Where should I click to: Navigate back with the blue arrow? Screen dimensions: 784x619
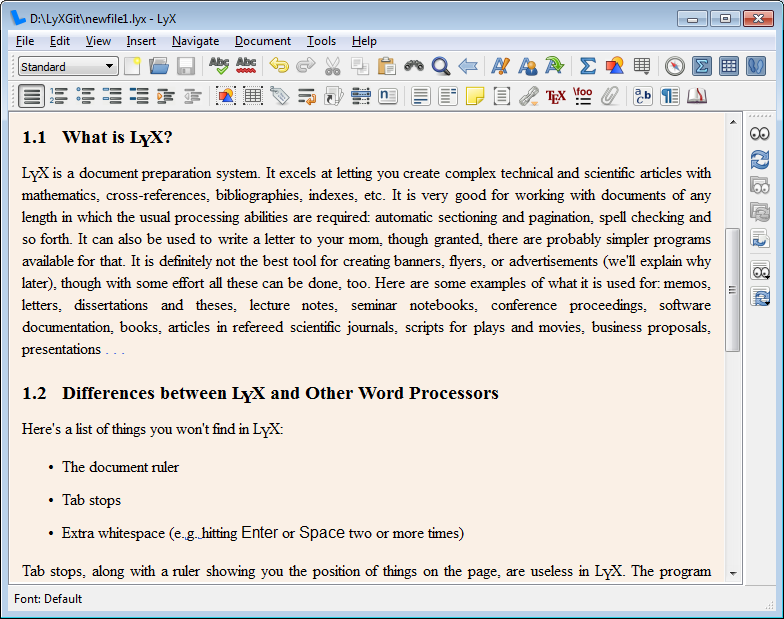point(468,66)
